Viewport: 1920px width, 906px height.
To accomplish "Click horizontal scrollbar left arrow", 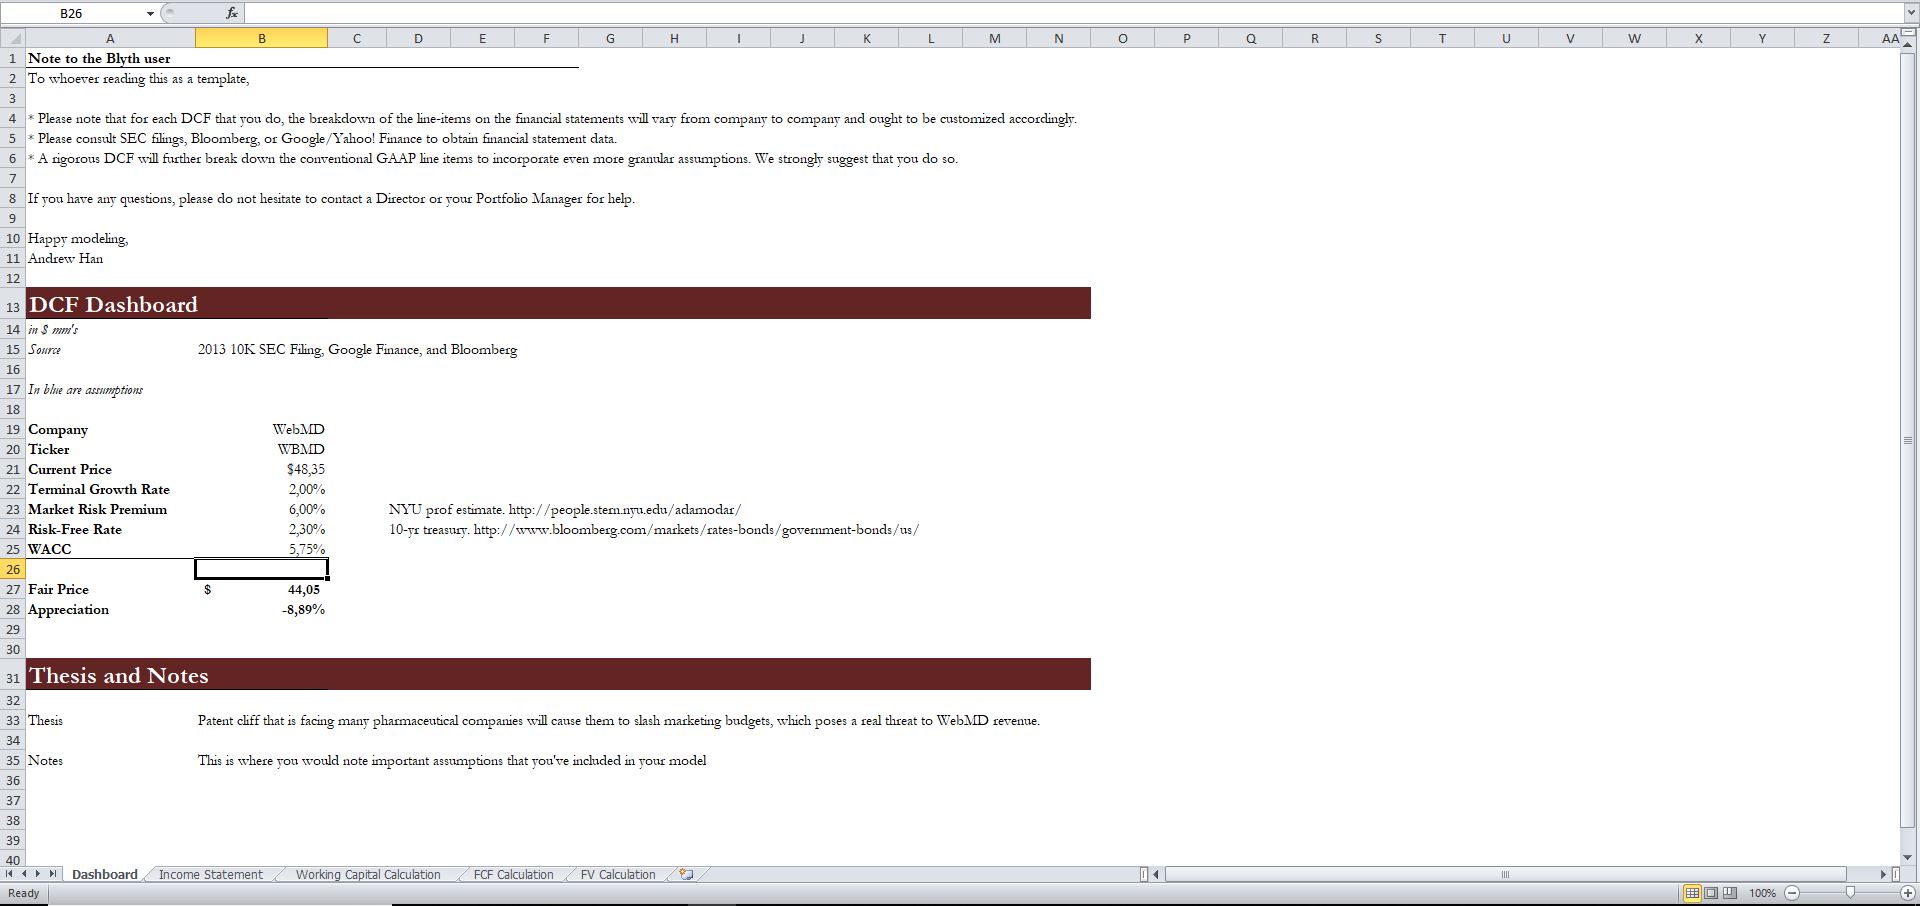I will pyautogui.click(x=1156, y=874).
